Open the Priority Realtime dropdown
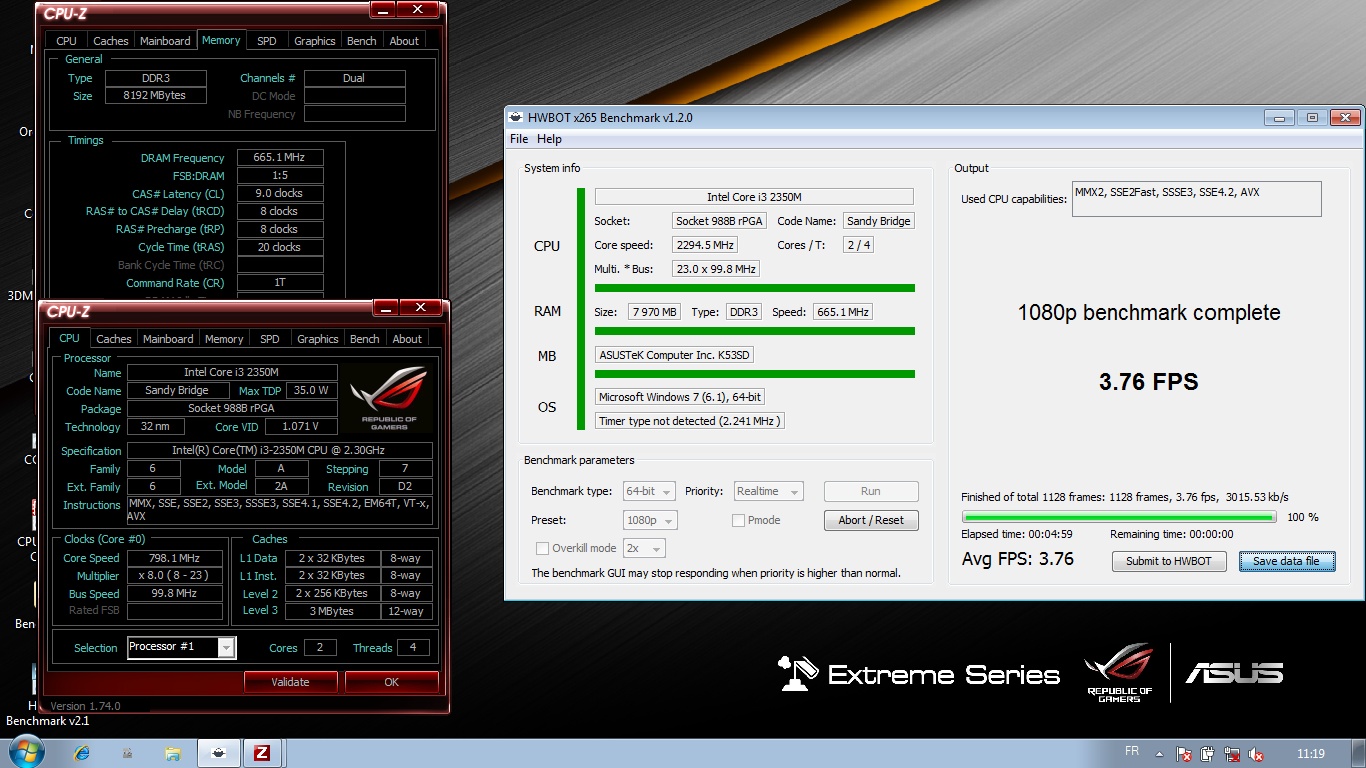Viewport: 1366px width, 768px height. (x=769, y=491)
